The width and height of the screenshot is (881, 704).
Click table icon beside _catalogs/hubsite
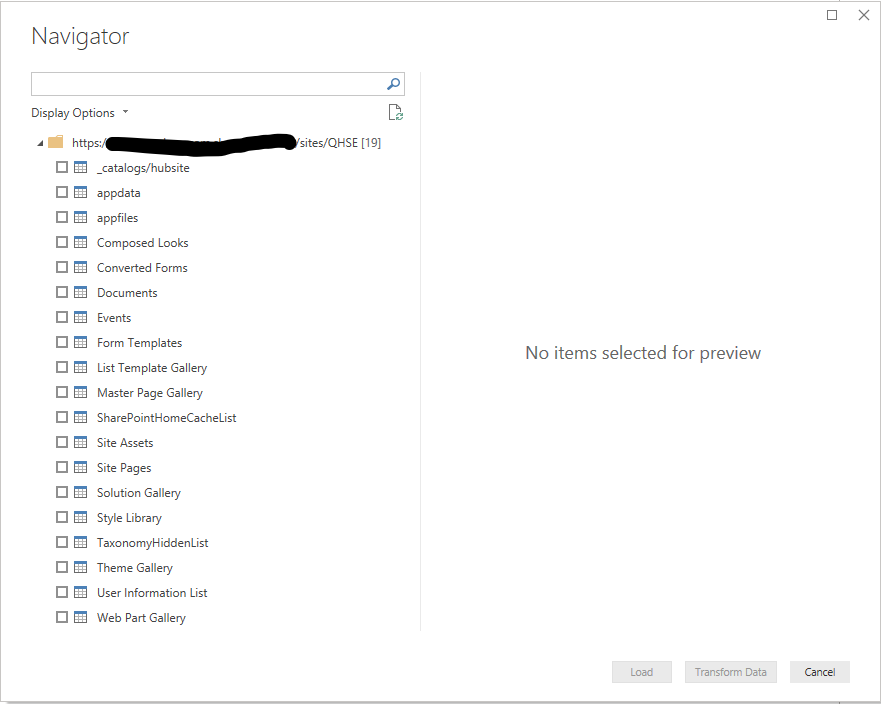pos(81,167)
